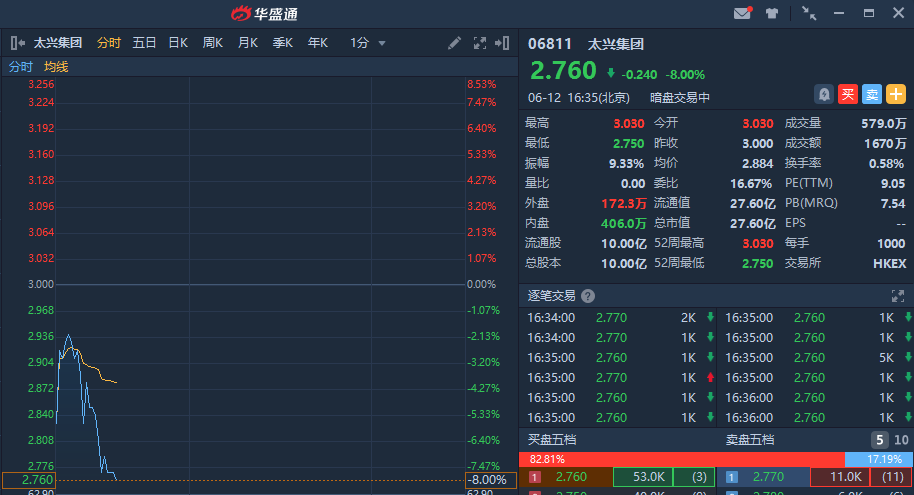914x495 pixels.
Task: Click the current price 2.760 header
Action: (x=563, y=71)
